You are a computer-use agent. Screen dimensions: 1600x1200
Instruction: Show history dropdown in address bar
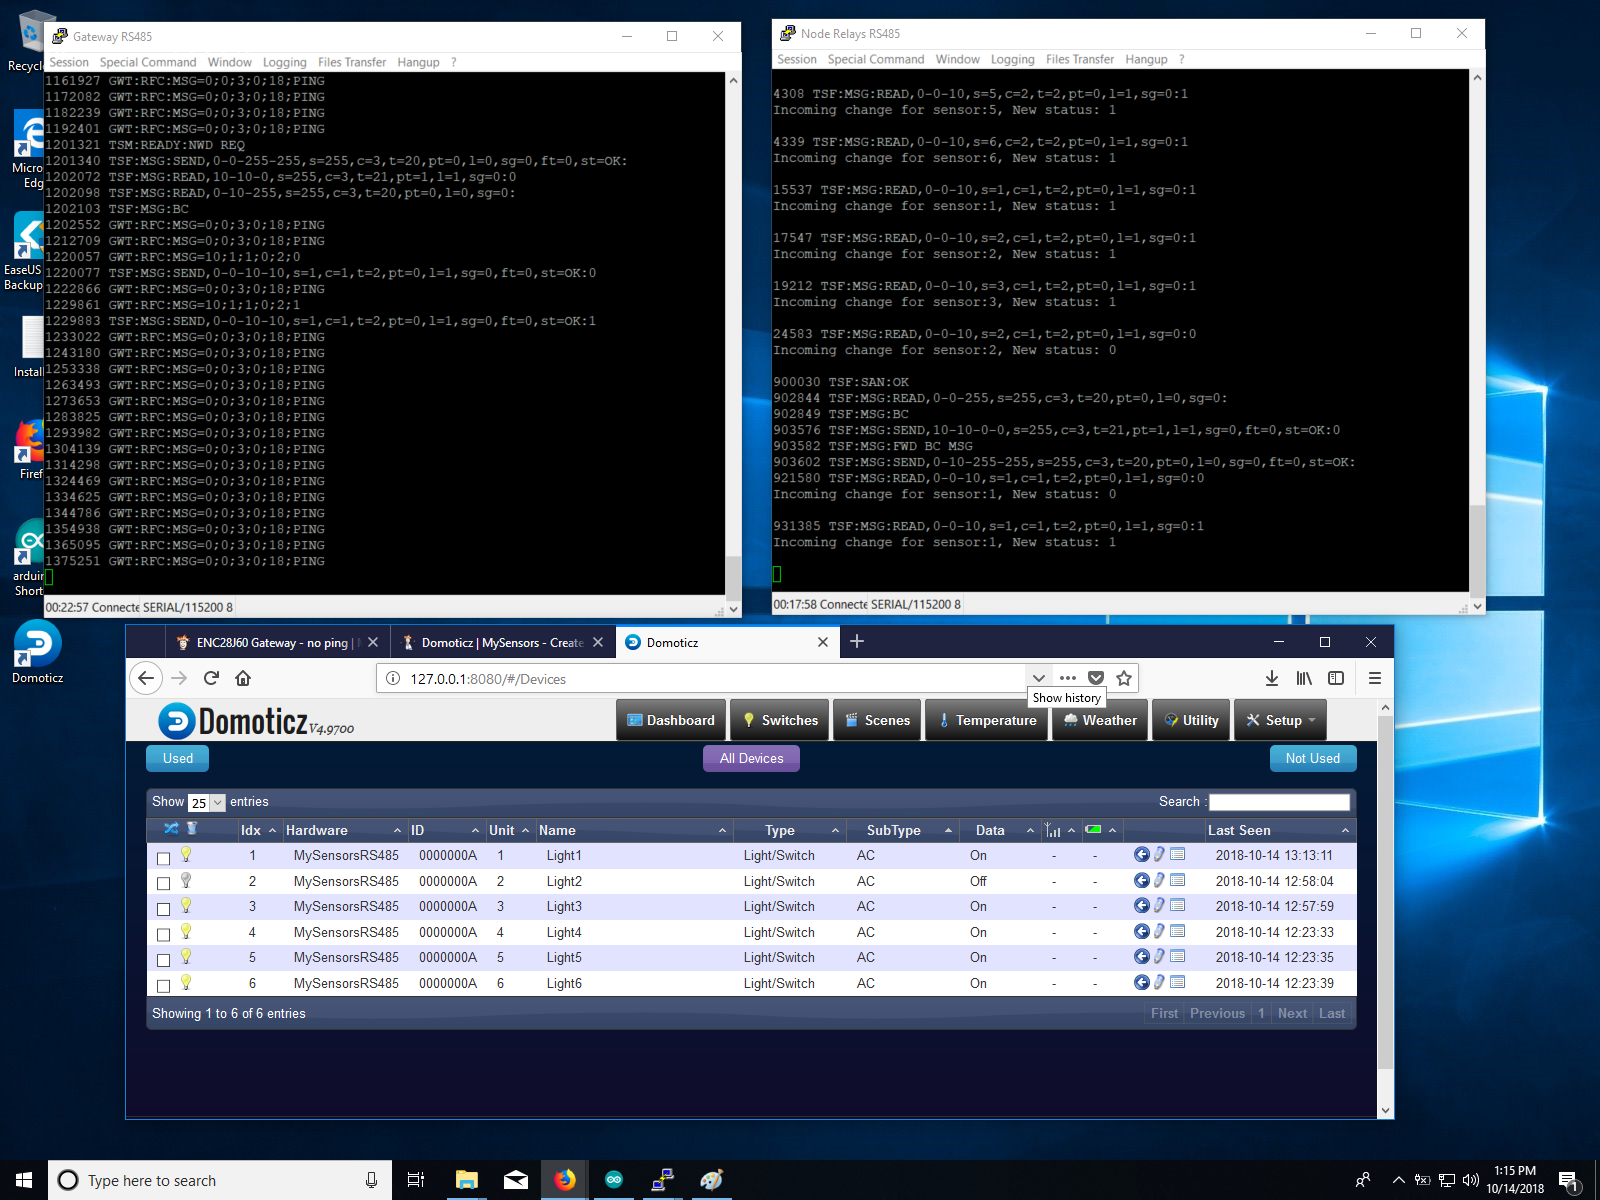click(x=1039, y=678)
